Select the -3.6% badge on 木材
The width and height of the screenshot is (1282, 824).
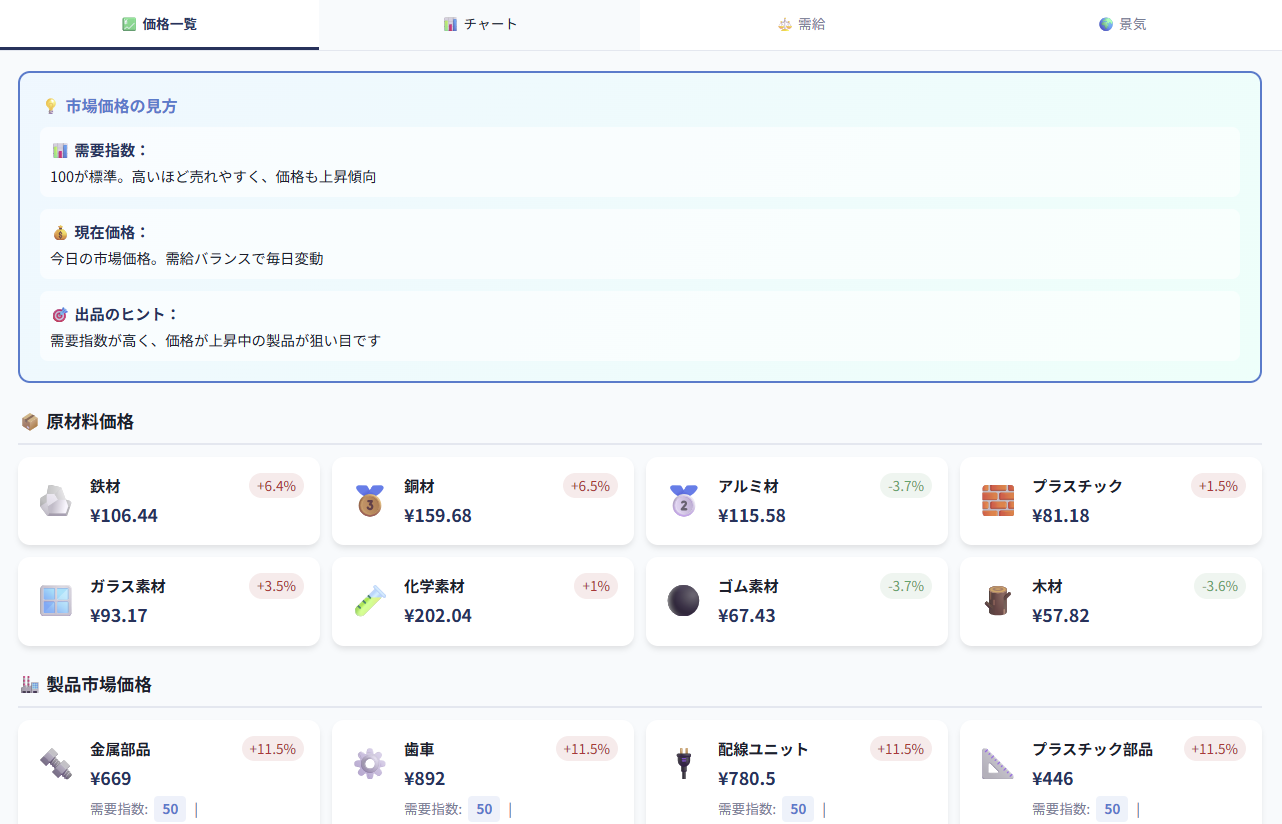1220,586
